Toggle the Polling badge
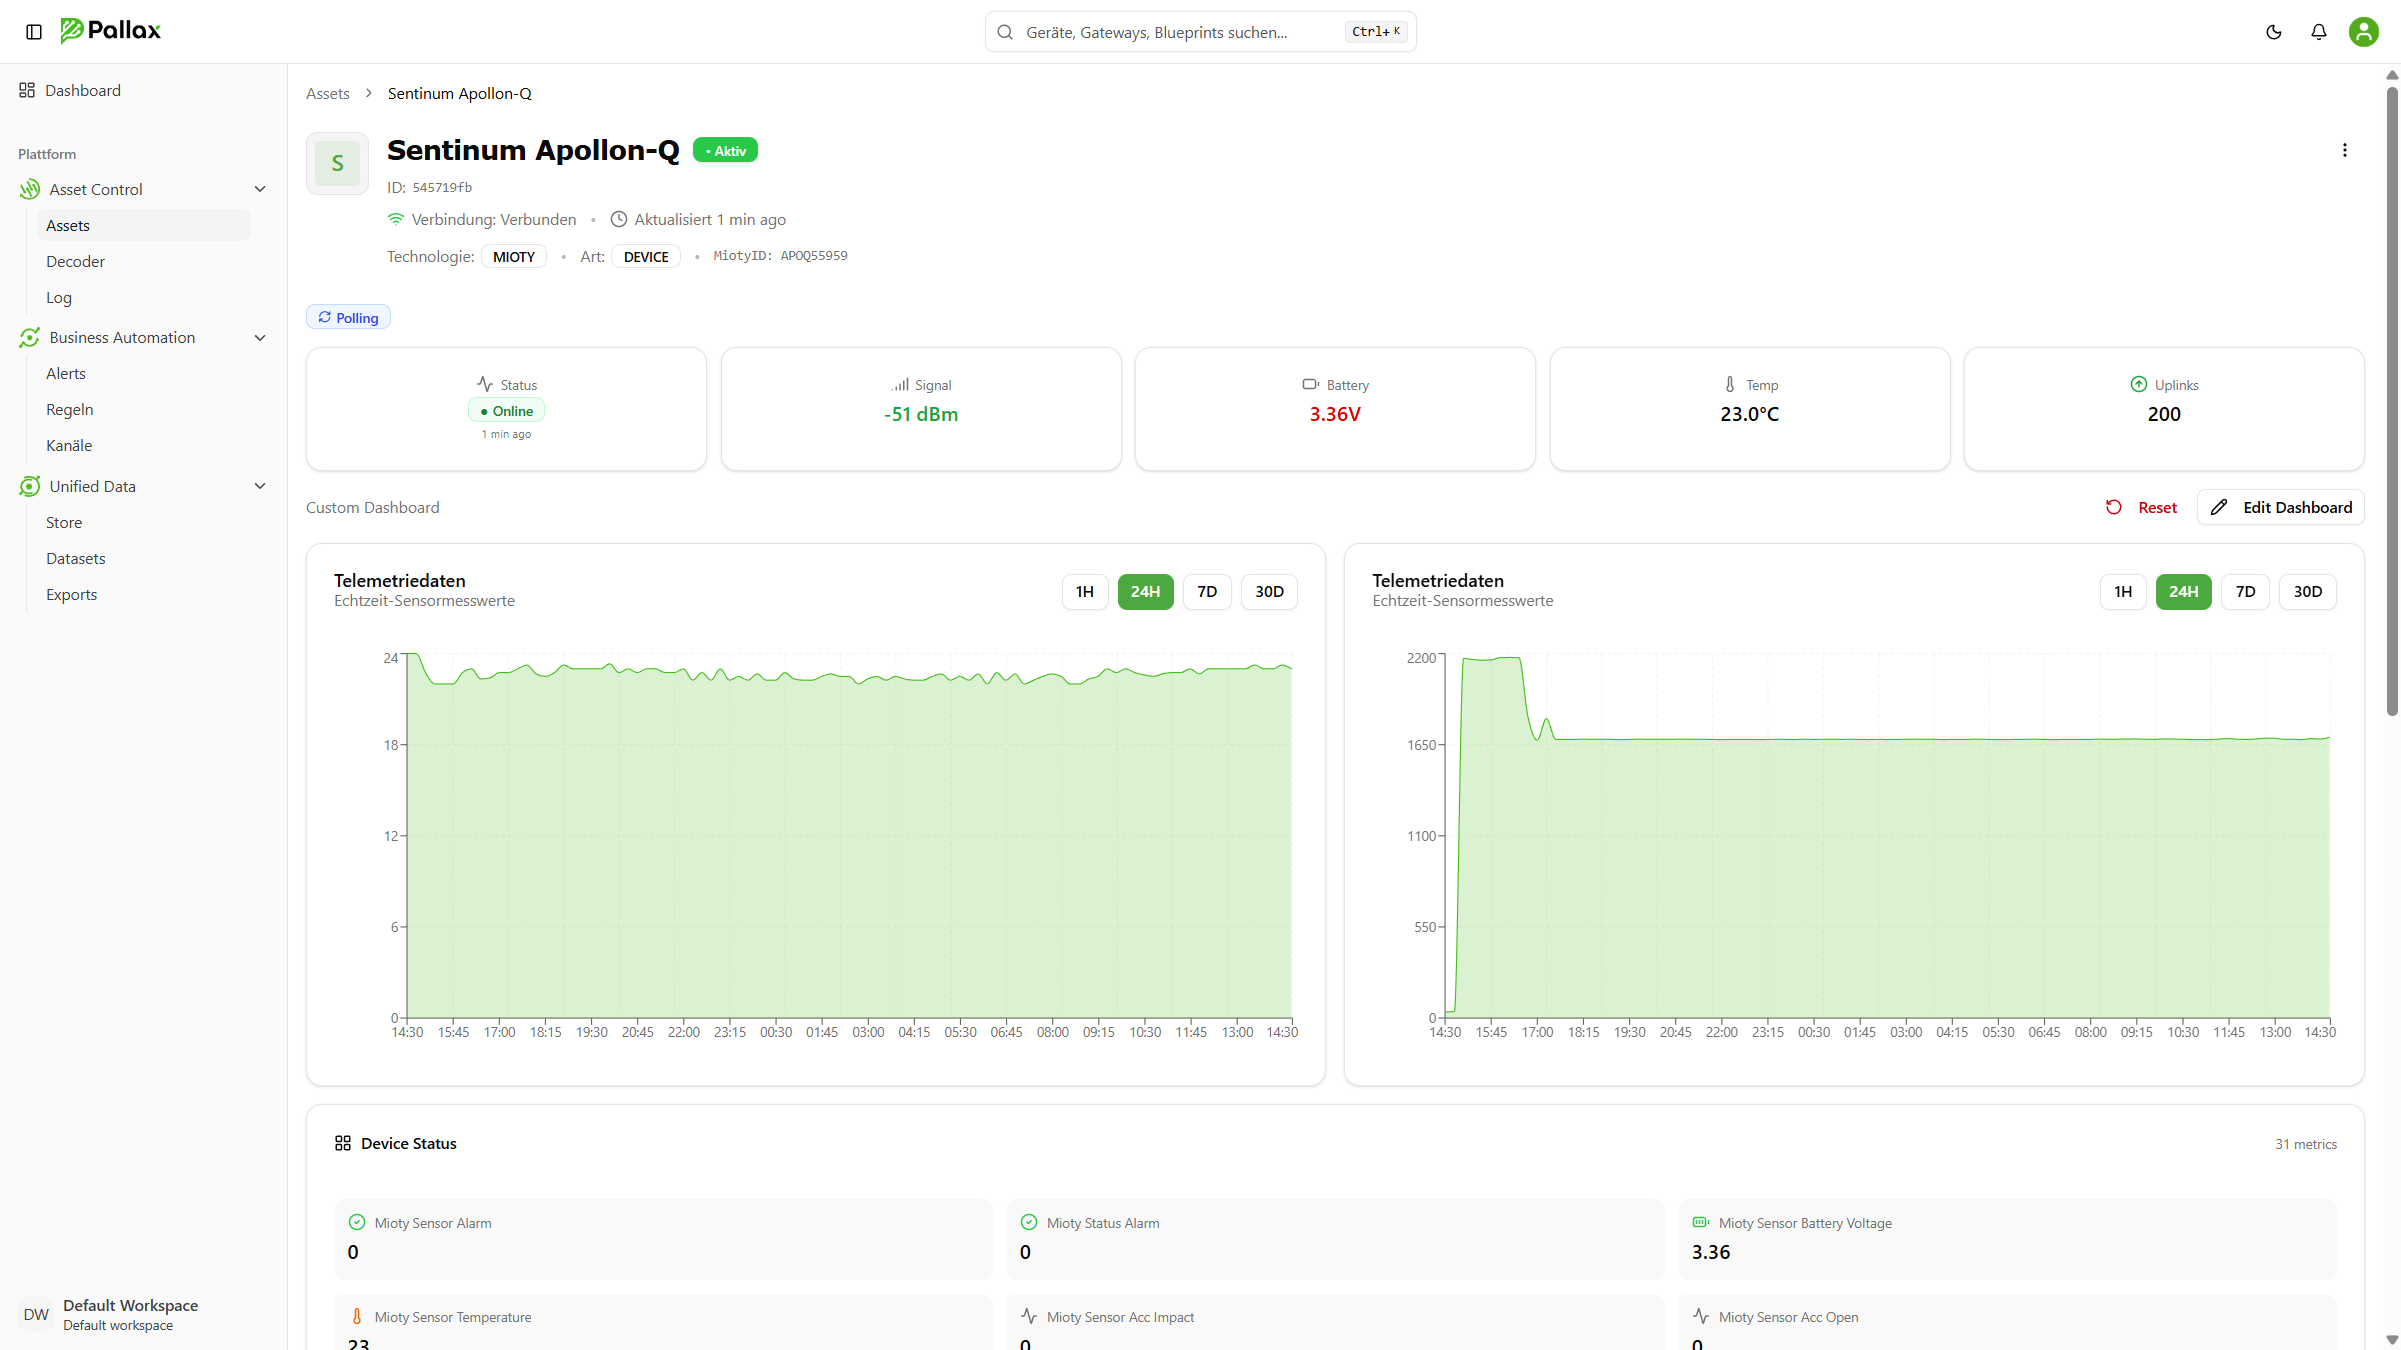 point(348,317)
